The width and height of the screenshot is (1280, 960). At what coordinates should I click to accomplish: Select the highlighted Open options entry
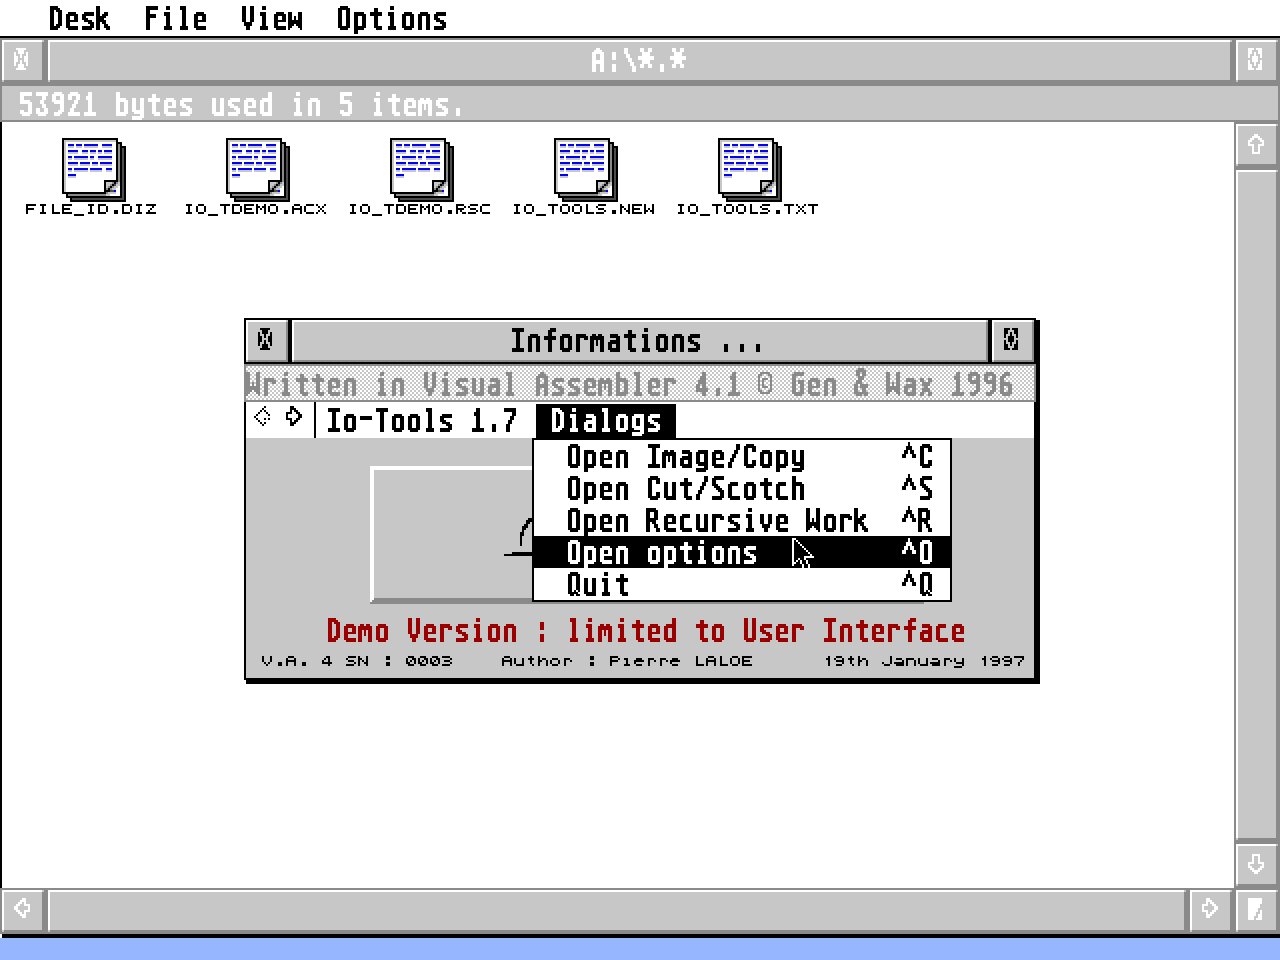coord(661,553)
